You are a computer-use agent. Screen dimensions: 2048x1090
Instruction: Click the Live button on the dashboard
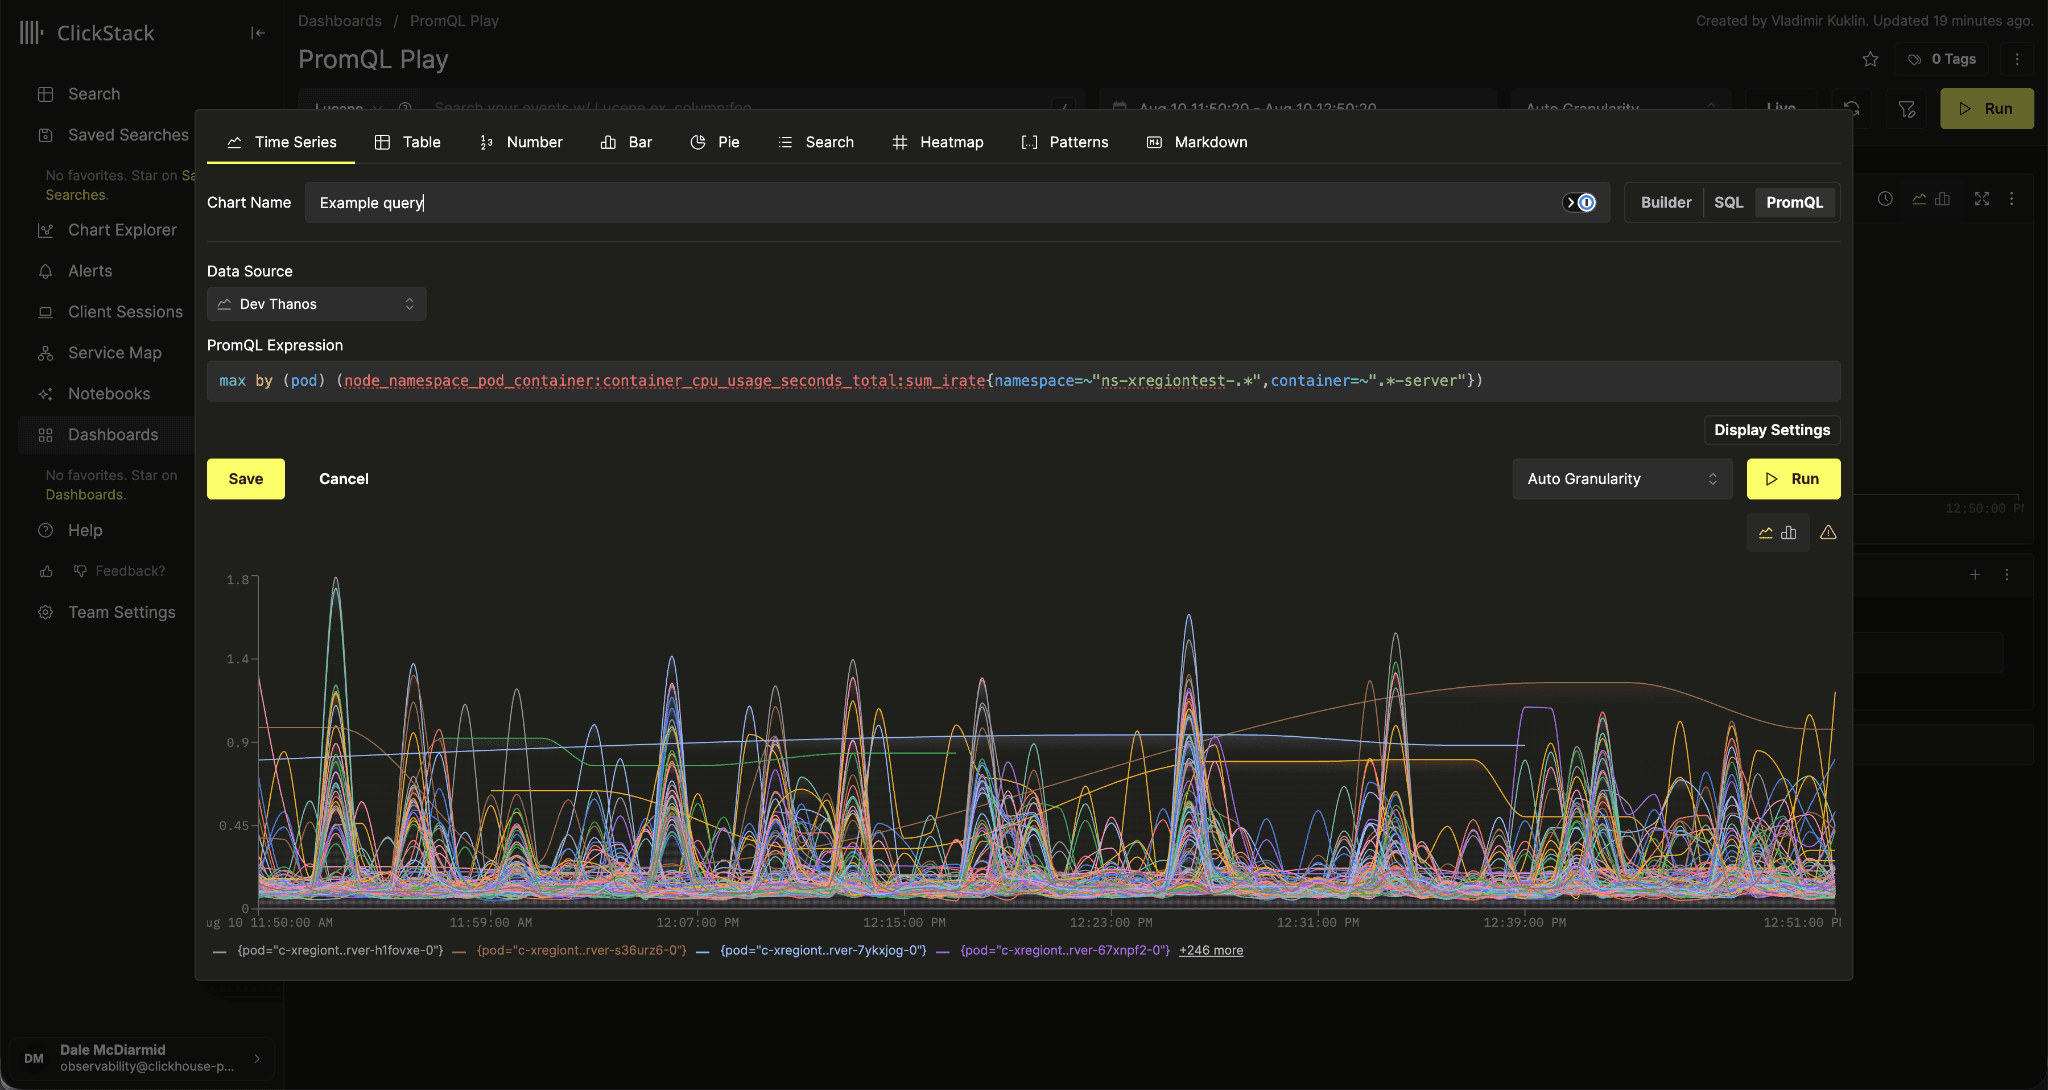(1781, 108)
